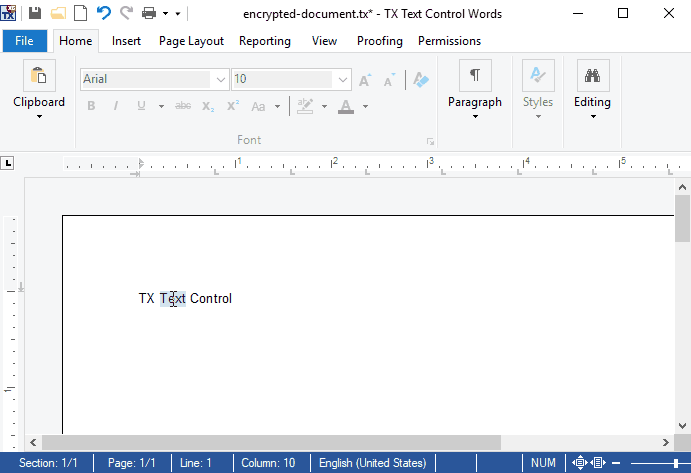The height and width of the screenshot is (473, 691).
Task: Click the Redo arrow
Action: click(x=127, y=13)
